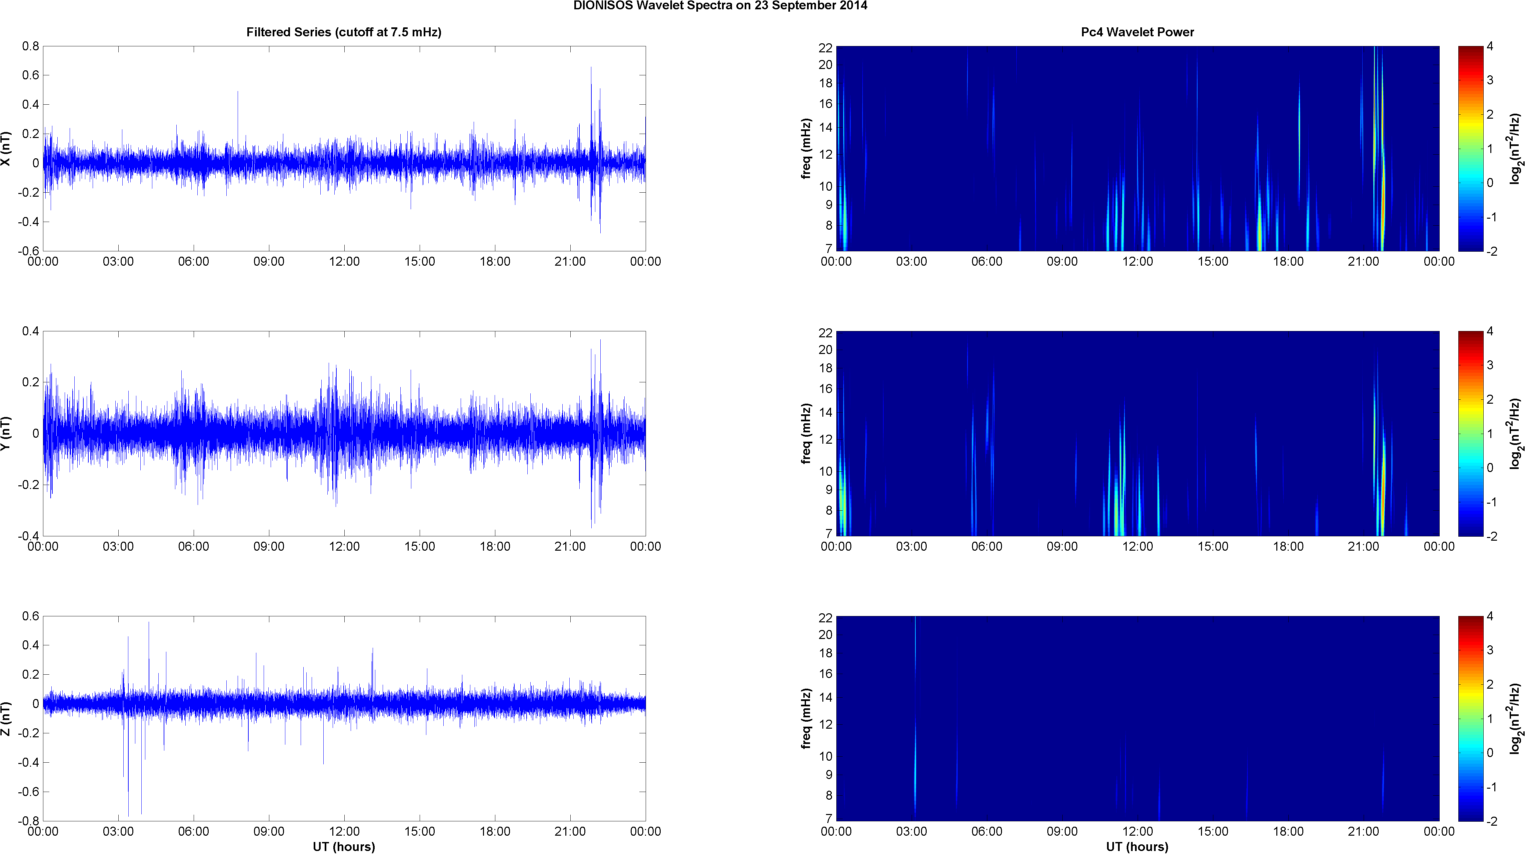
Task: Click the 12:00 tick under X time series
Action: click(x=344, y=262)
